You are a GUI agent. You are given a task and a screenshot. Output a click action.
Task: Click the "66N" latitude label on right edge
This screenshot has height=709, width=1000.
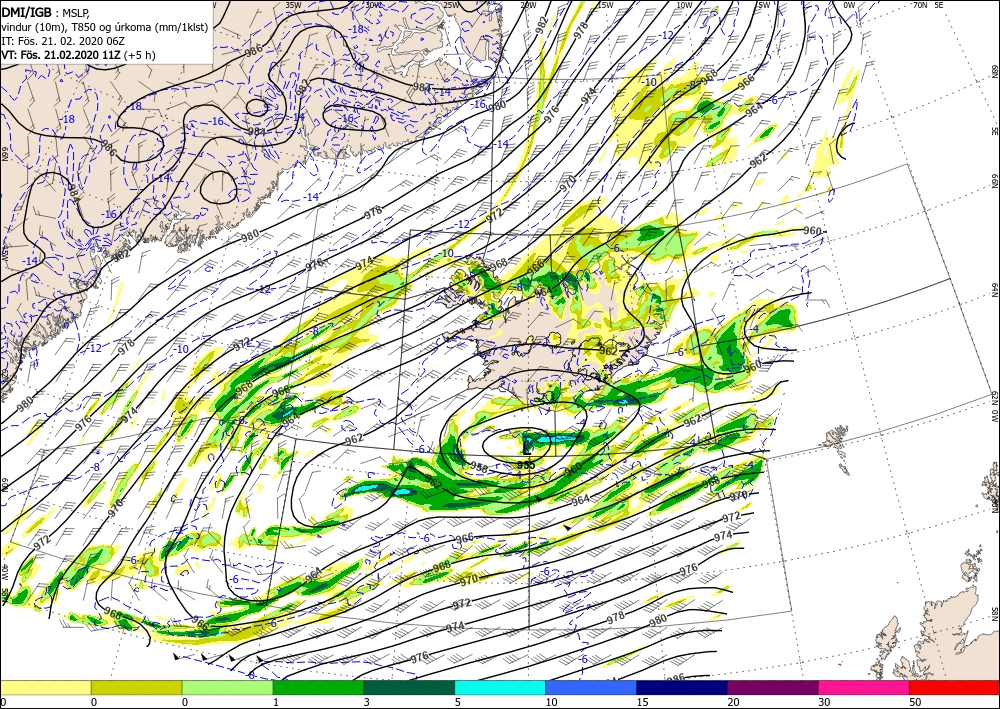click(x=994, y=181)
